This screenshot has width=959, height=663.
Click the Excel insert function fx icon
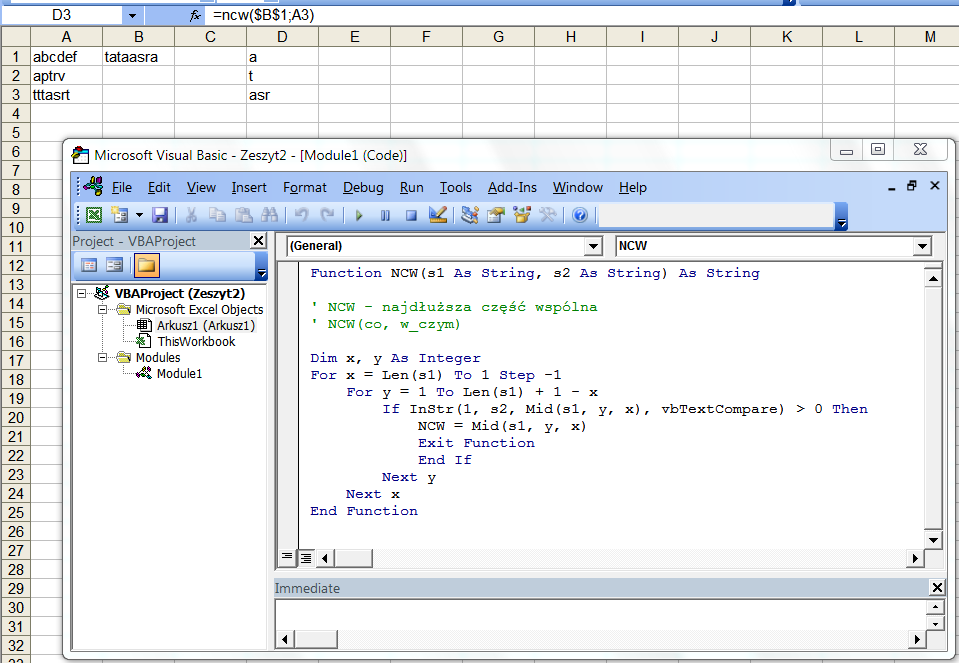194,15
